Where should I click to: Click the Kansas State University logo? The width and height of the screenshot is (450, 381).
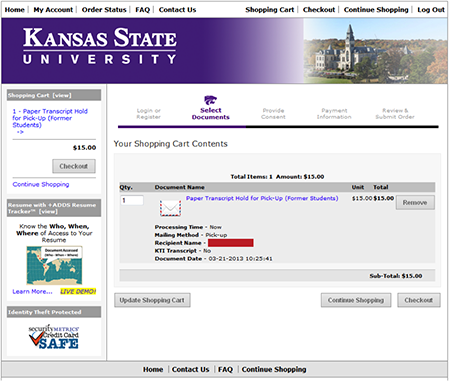[x=100, y=46]
